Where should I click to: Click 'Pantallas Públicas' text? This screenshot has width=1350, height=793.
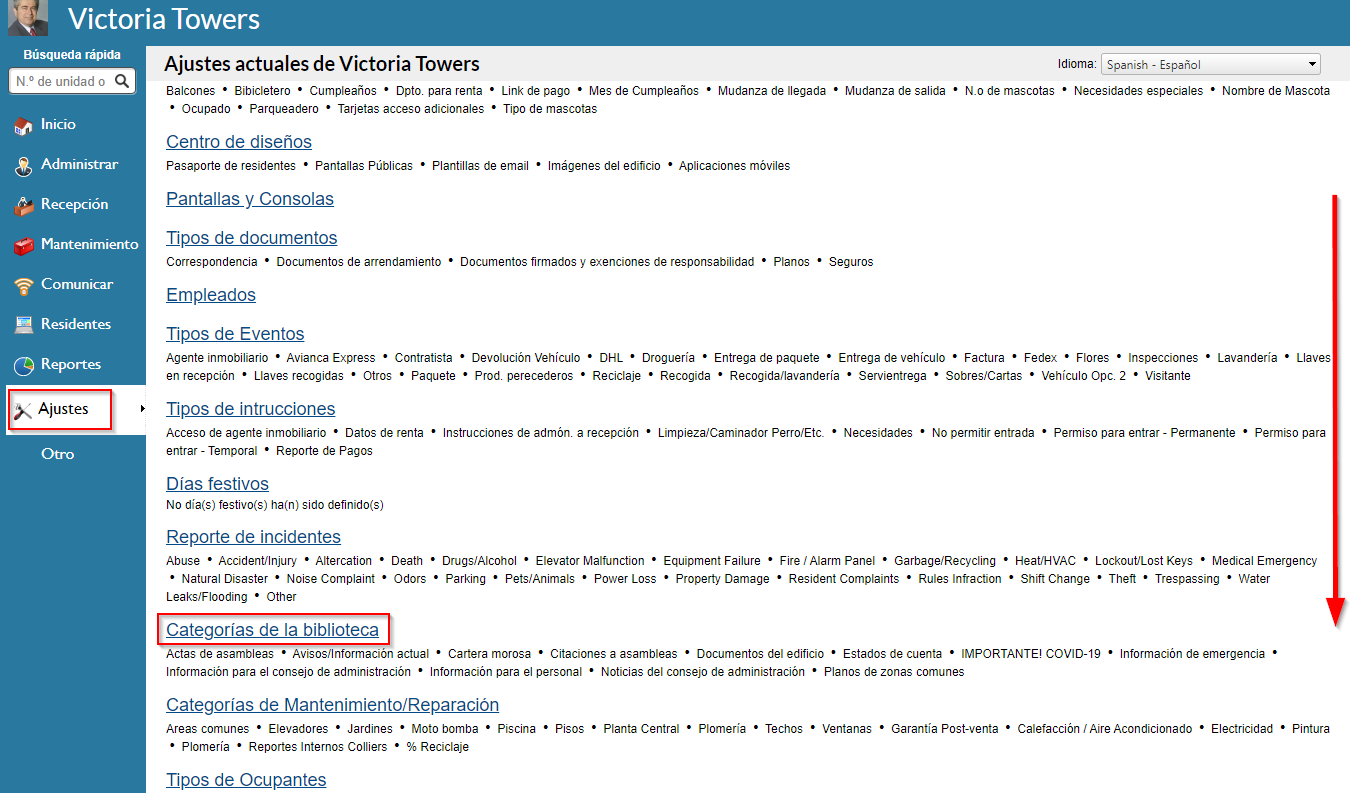pyautogui.click(x=364, y=166)
